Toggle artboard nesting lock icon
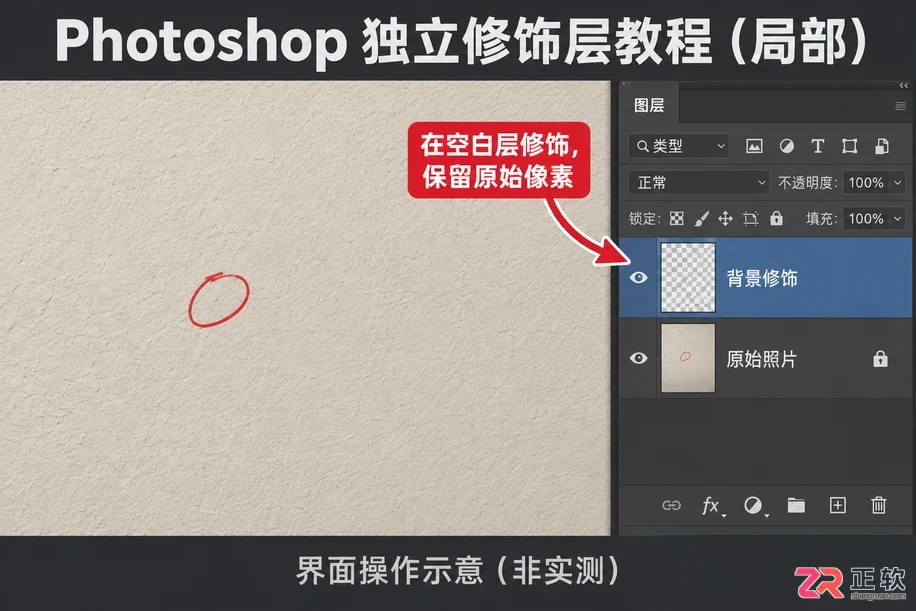 [750, 218]
